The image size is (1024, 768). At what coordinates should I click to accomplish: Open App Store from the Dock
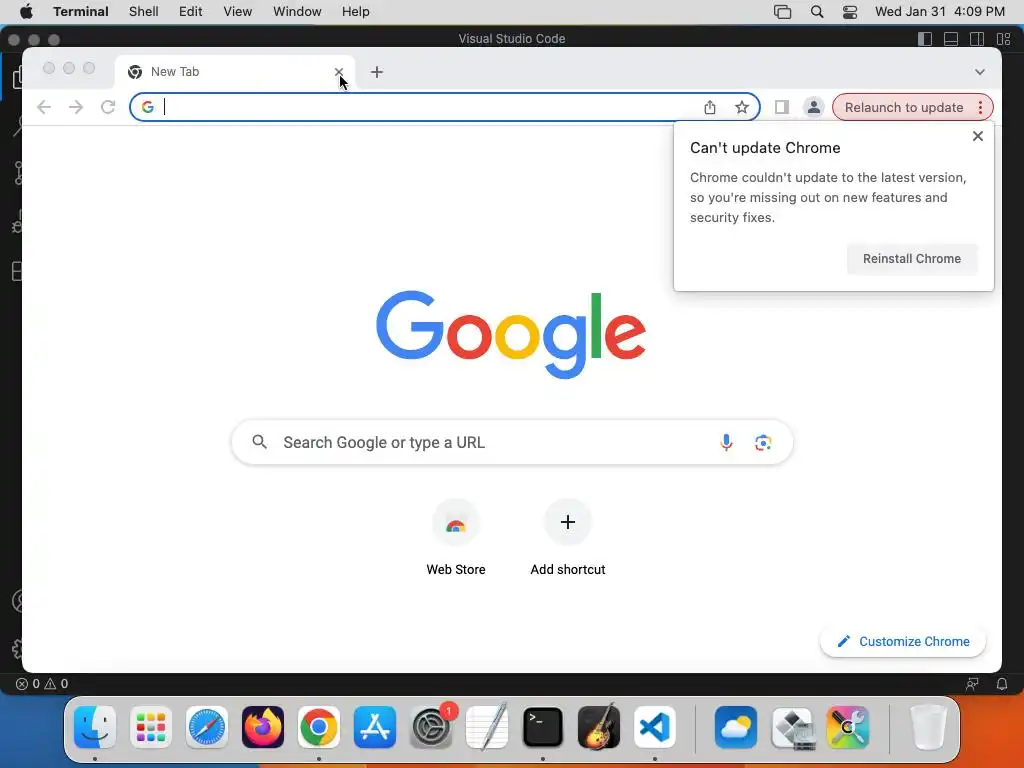click(375, 727)
